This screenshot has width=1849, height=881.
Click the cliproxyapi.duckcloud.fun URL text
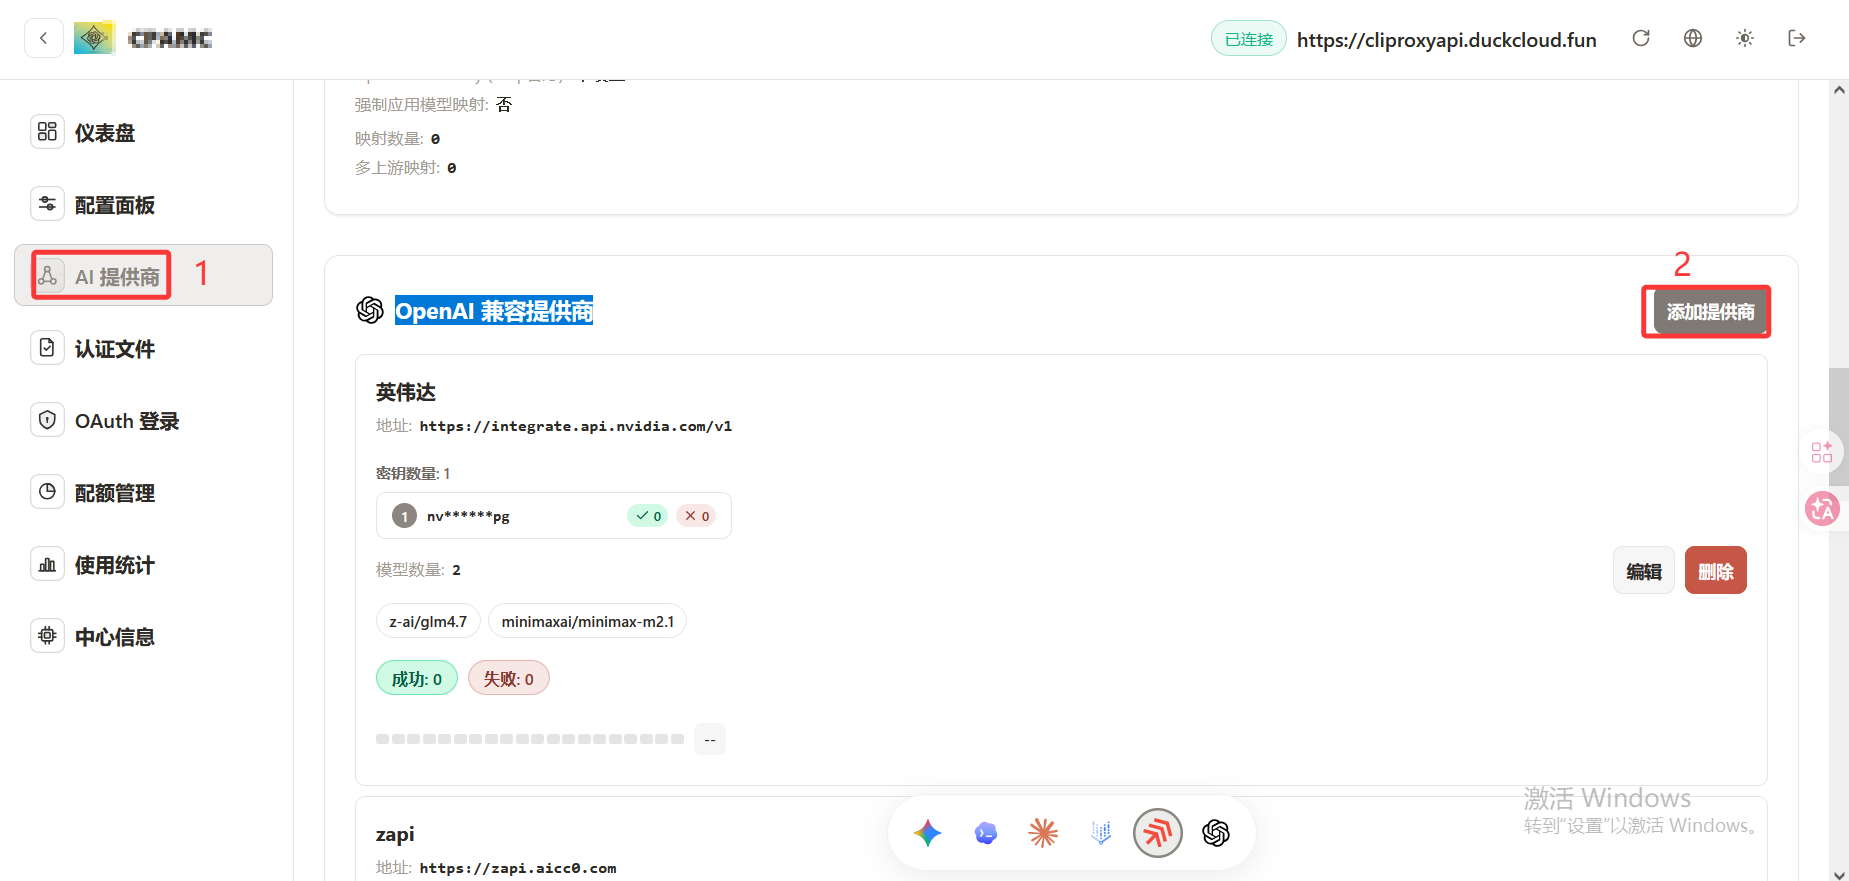[1447, 40]
